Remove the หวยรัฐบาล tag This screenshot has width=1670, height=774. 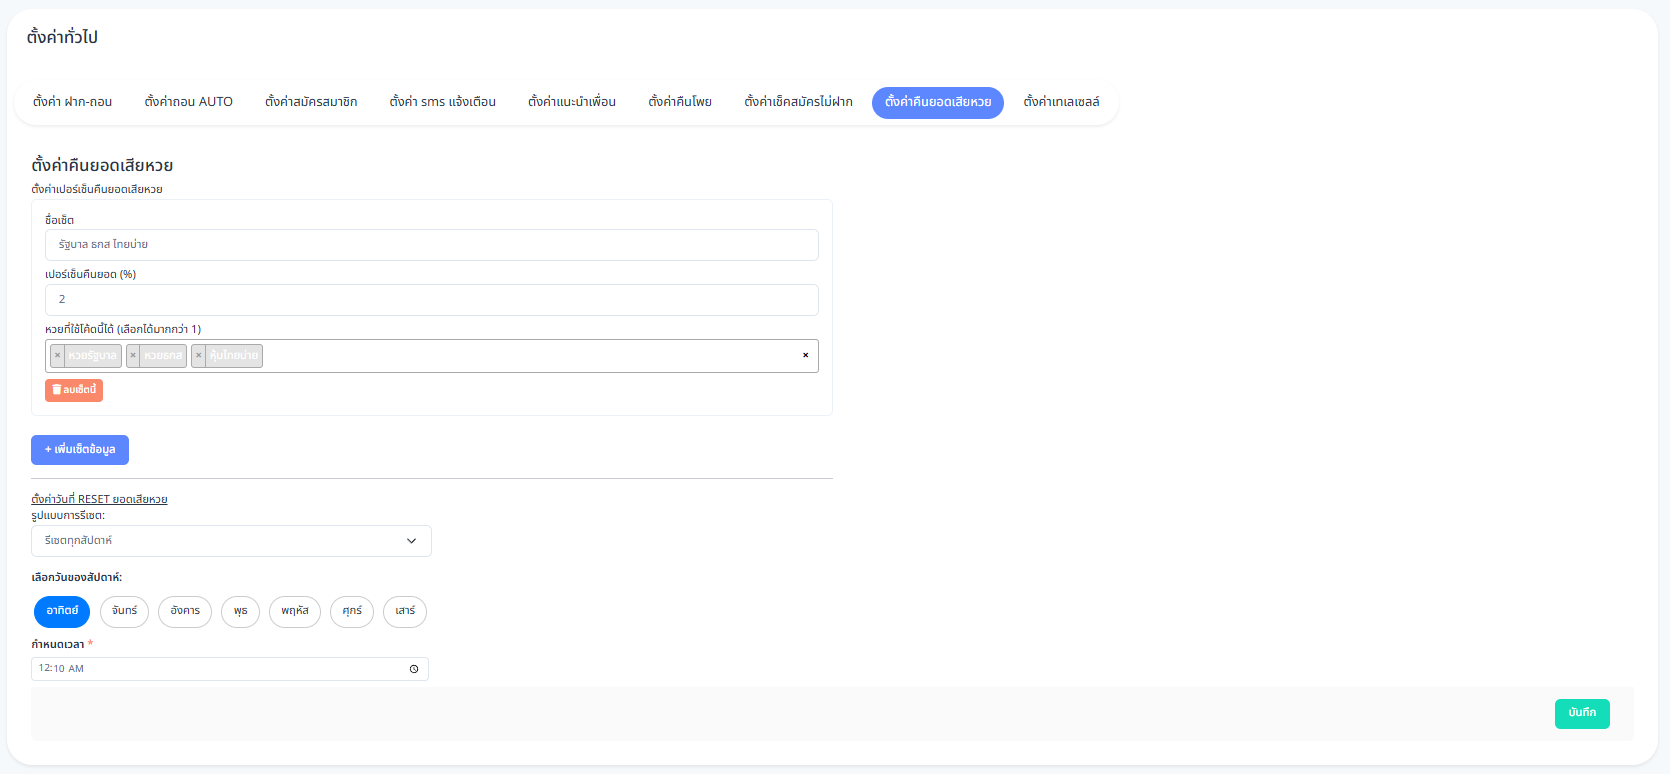[58, 356]
